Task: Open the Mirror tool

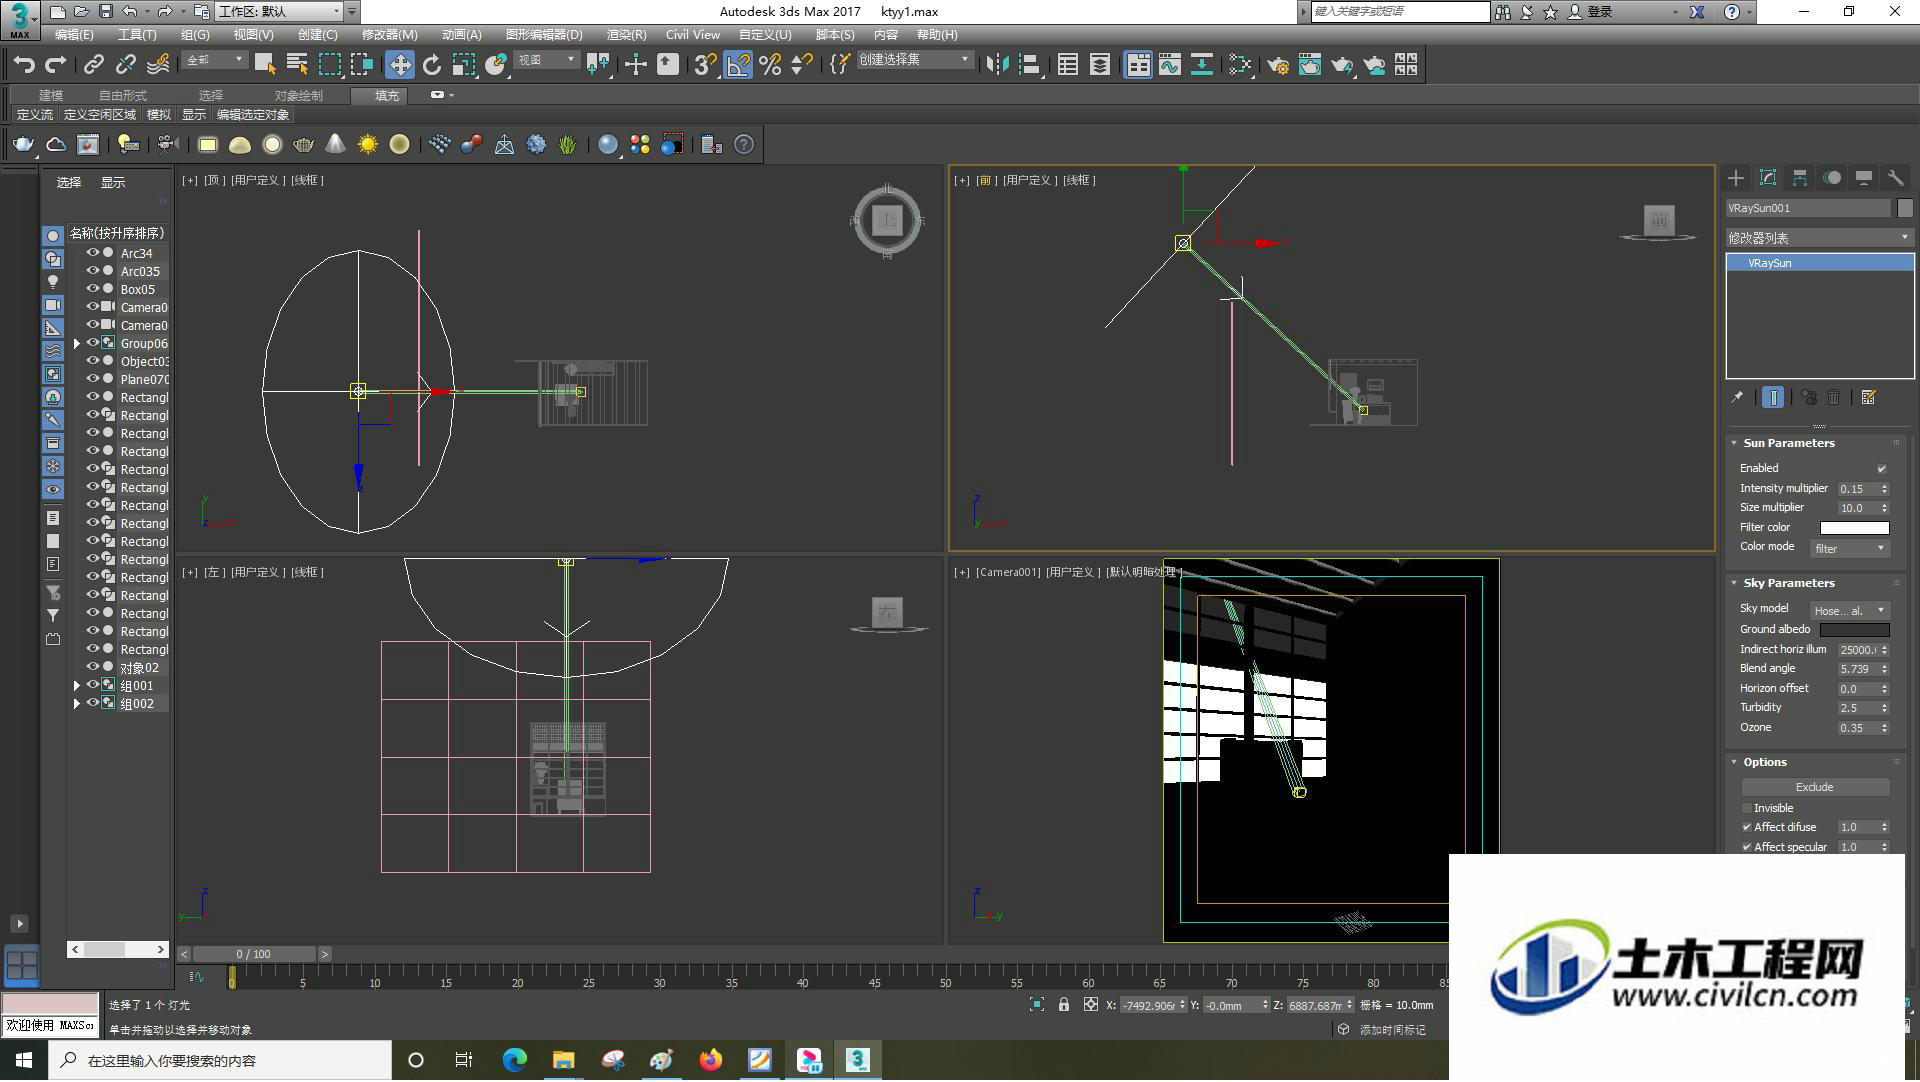Action: pyautogui.click(x=997, y=65)
